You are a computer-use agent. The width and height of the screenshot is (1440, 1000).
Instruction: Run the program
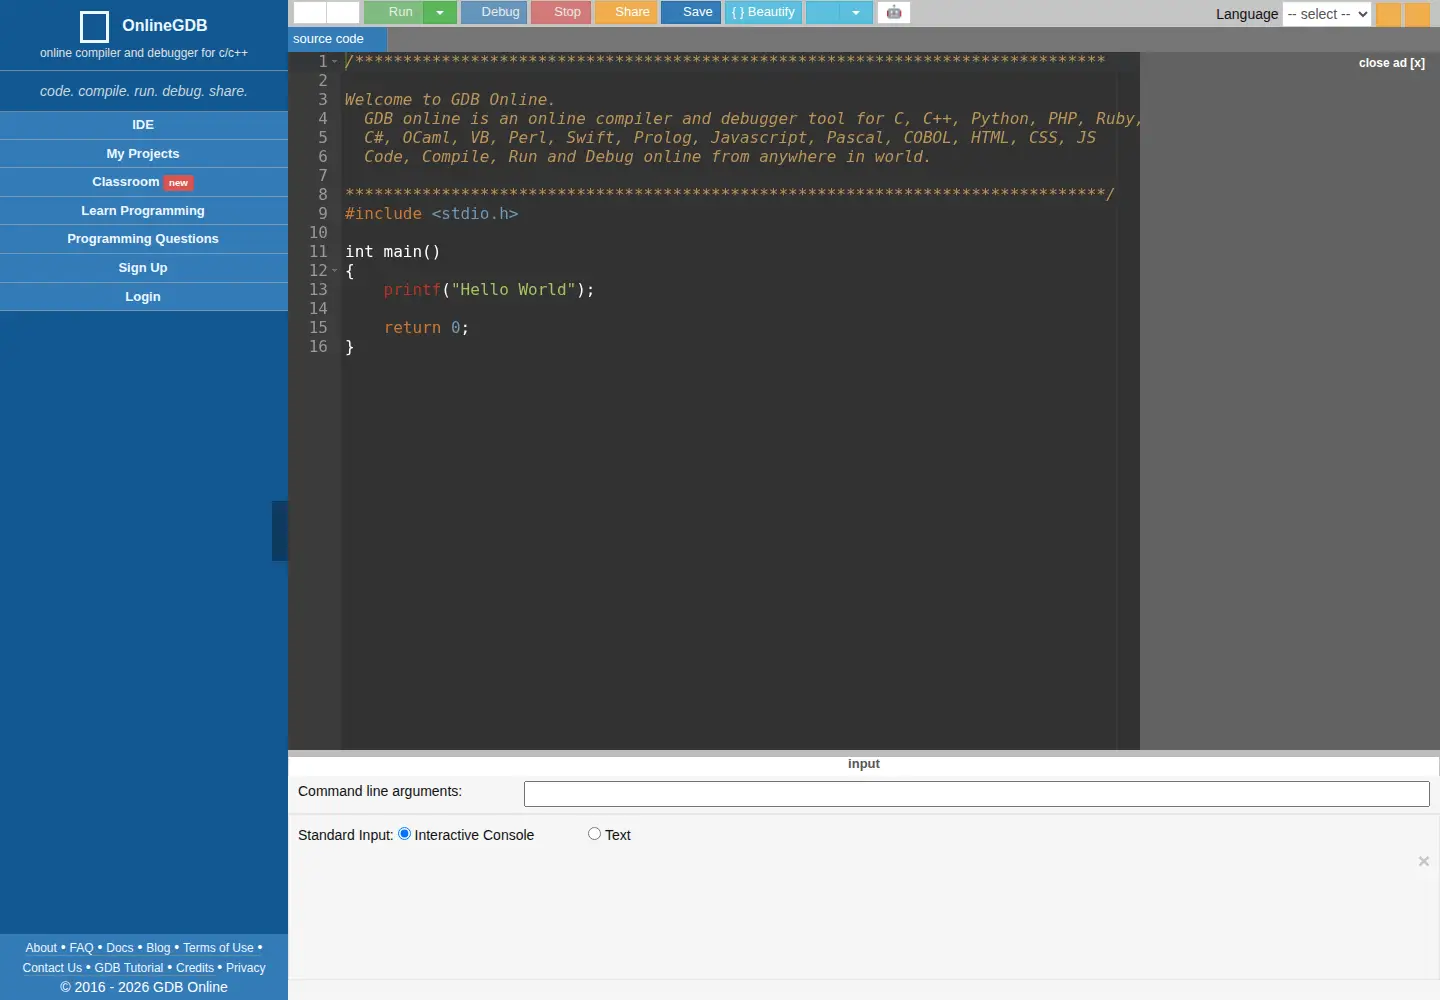pyautogui.click(x=394, y=12)
